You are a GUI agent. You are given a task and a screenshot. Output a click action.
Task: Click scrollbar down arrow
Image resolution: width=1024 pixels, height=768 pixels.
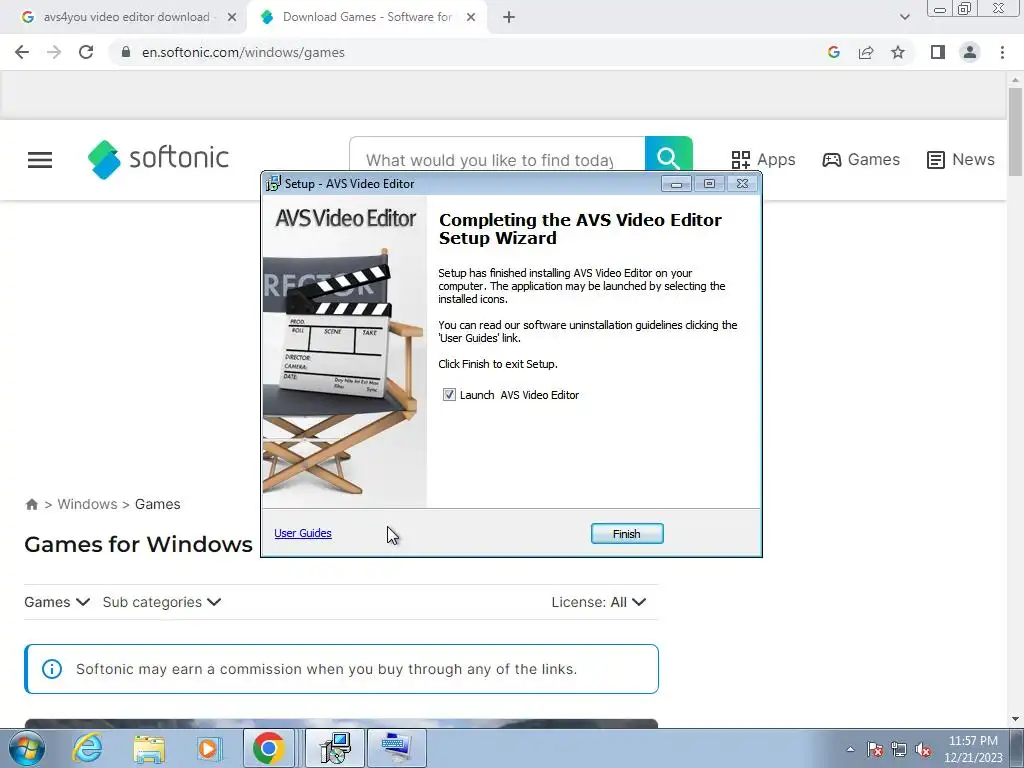(x=1015, y=719)
